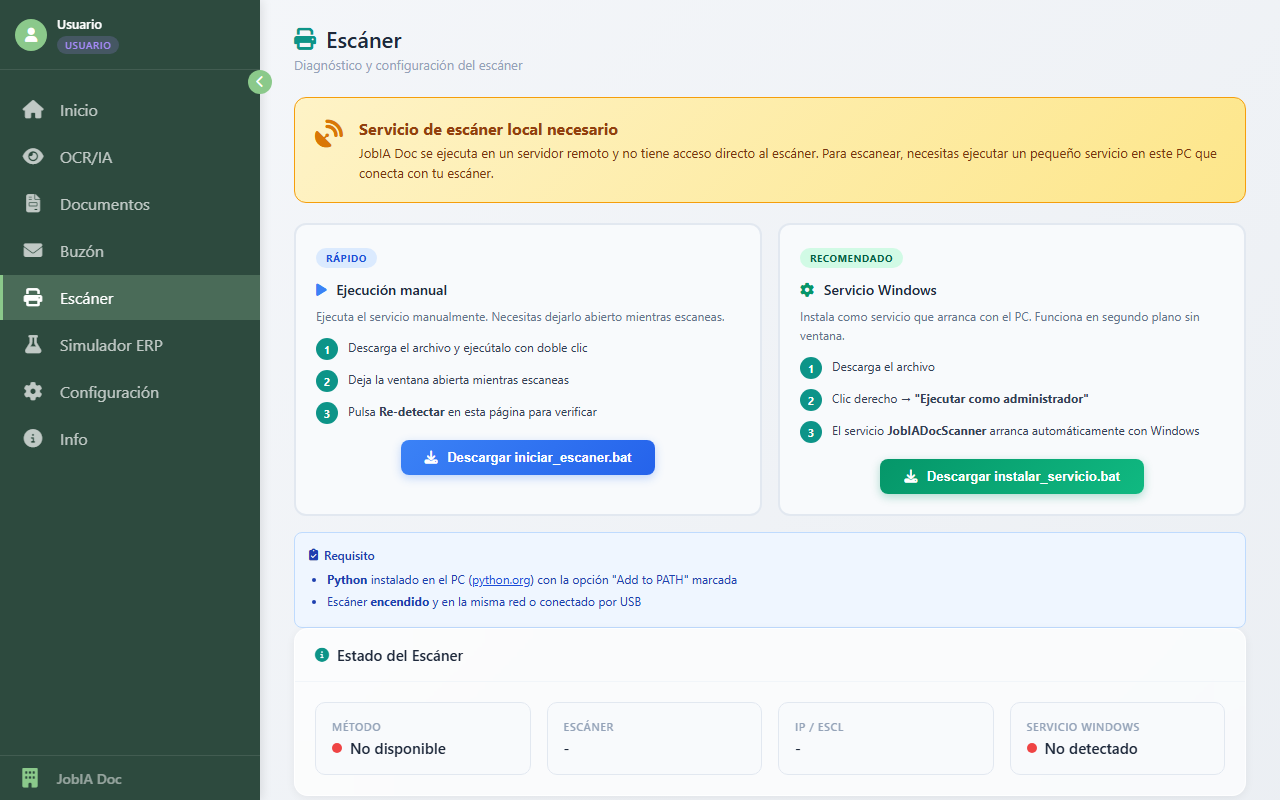Click the JobIA Doc building logo
Viewport: 1280px width, 800px height.
click(30, 778)
